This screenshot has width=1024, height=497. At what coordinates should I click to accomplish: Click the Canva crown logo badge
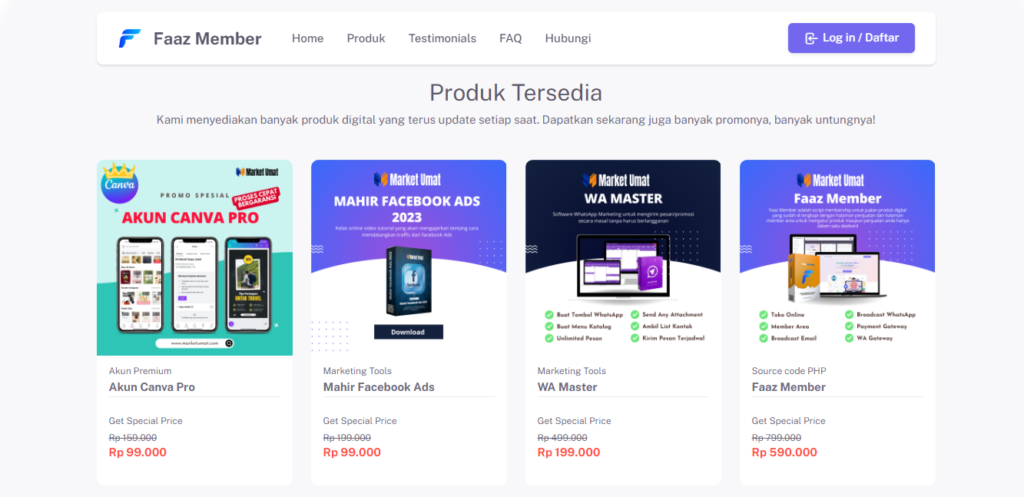[x=120, y=184]
